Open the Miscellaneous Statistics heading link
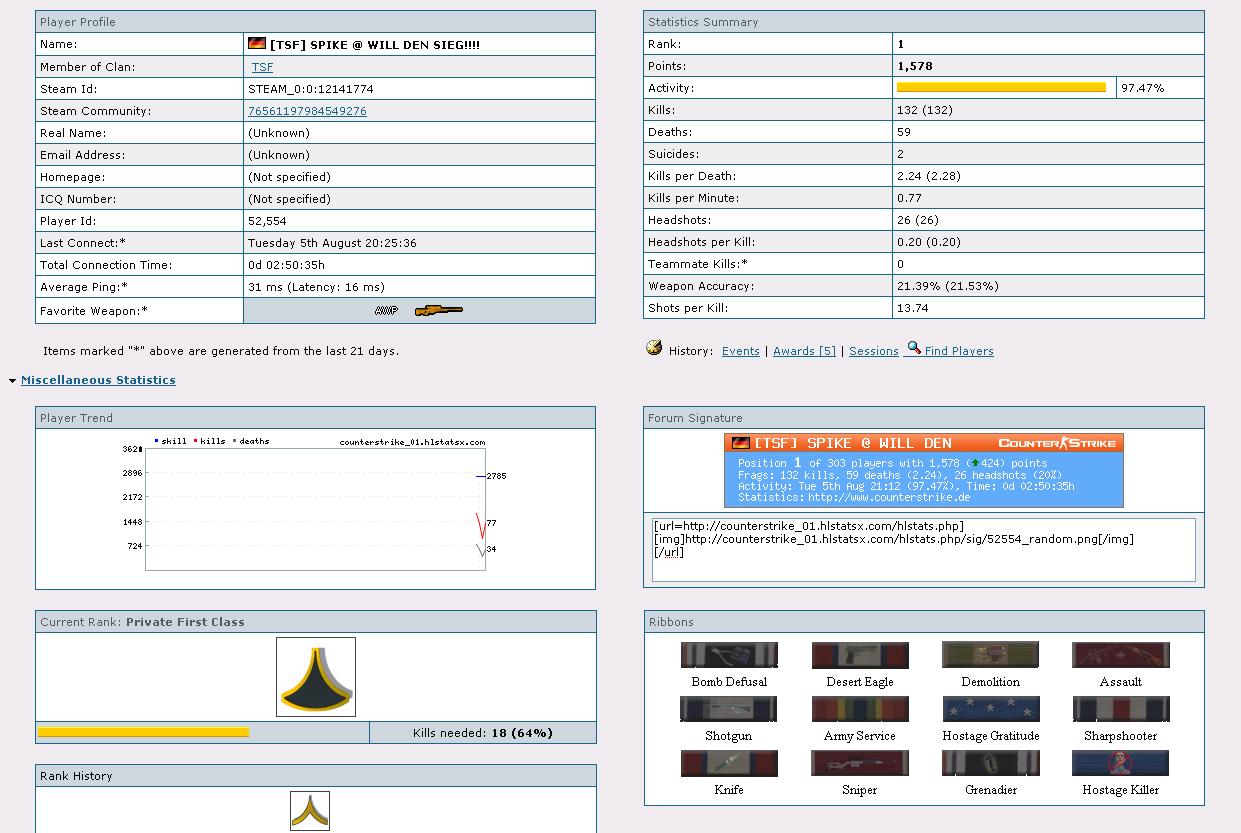The width and height of the screenshot is (1241, 833). (x=98, y=380)
